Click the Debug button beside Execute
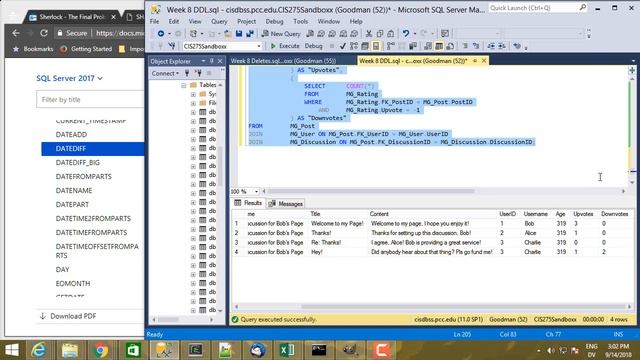The height and width of the screenshot is (360, 640). (x=313, y=46)
